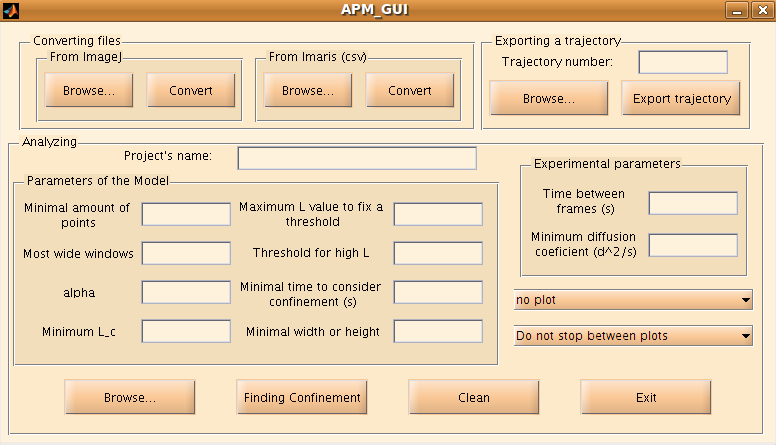The width and height of the screenshot is (776, 445).
Task: Click Convert under From ImageJ
Action: coord(191,90)
